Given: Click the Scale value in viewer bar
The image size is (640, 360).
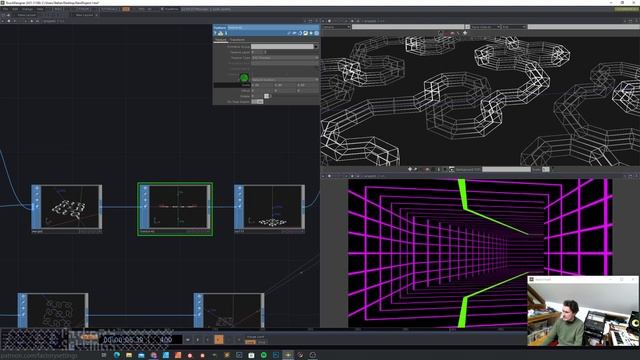Looking at the screenshot, I should click(x=546, y=169).
